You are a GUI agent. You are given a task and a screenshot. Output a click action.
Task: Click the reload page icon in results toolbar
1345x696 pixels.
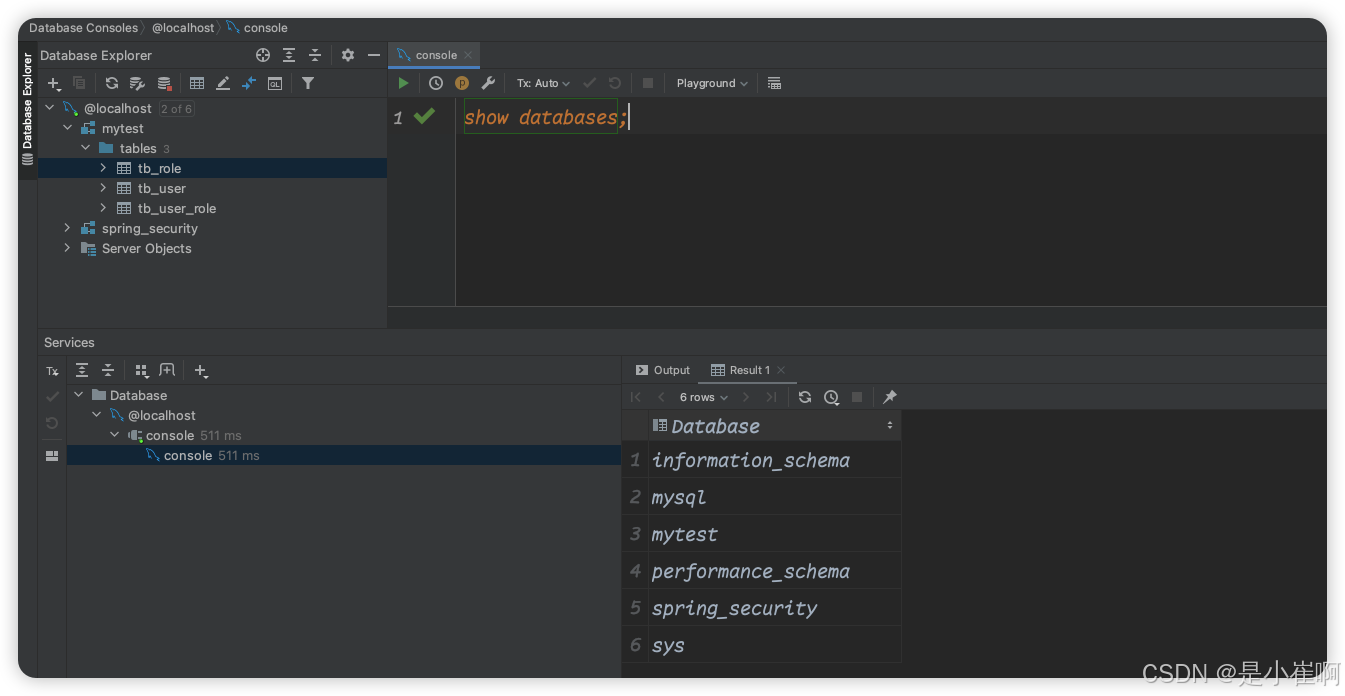point(805,397)
